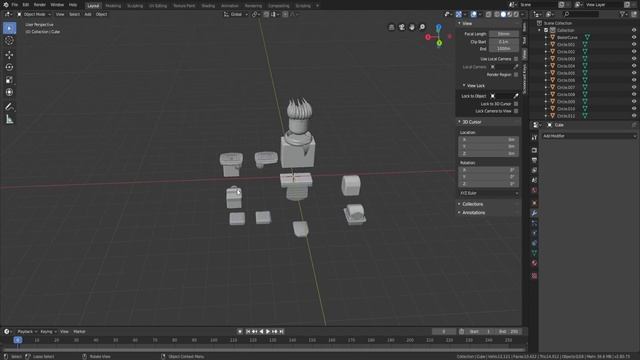Click the perspective/orthographic grid icon
Screen dimensions: 640x360
coord(391,27)
